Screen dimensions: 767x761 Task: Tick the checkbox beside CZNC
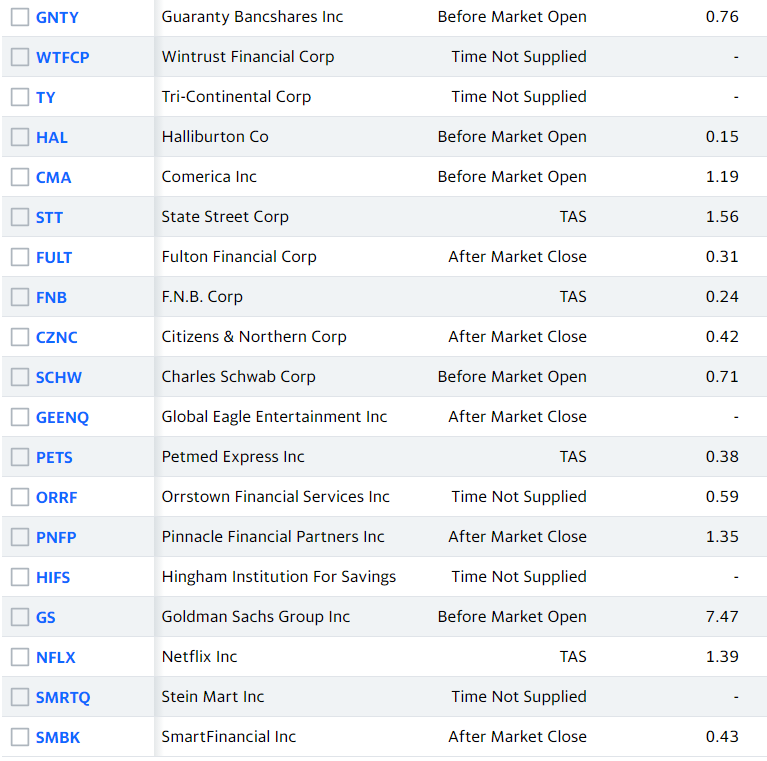click(x=20, y=337)
